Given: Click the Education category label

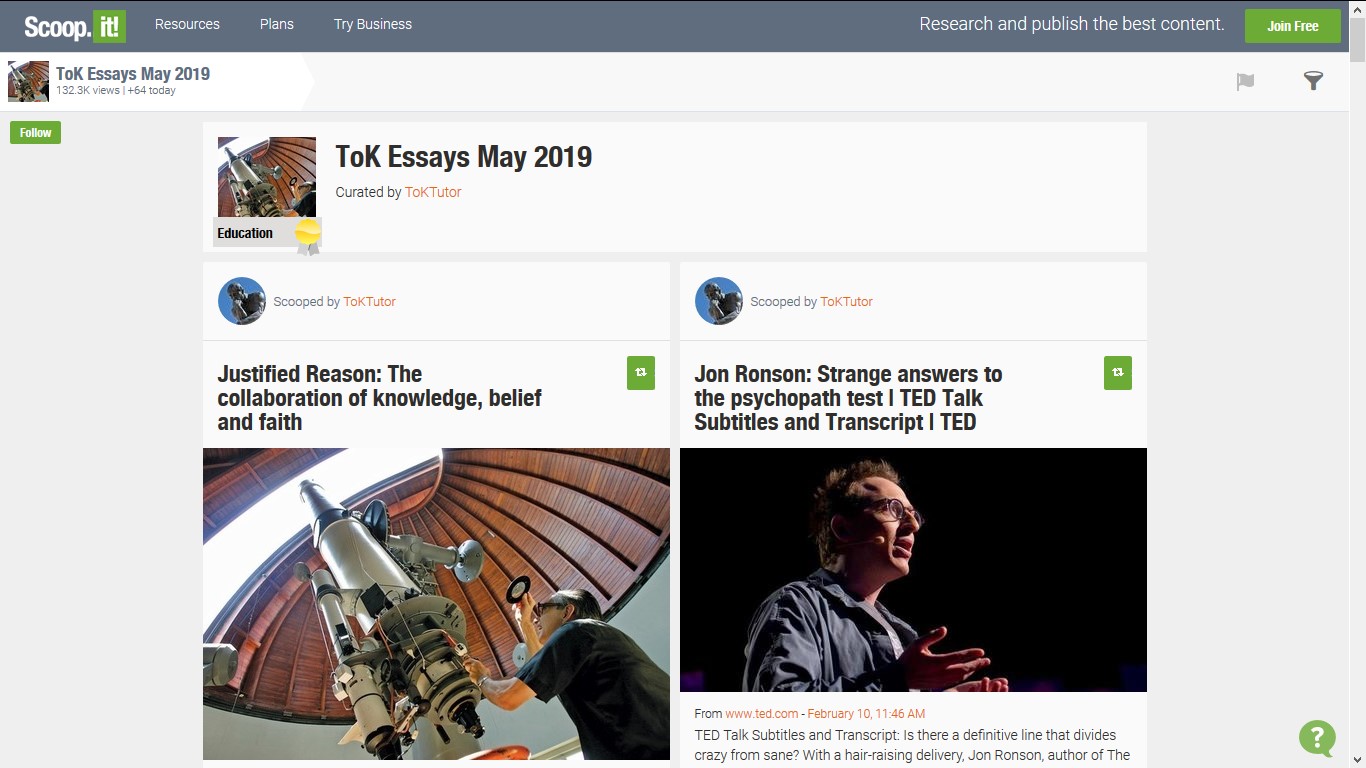Looking at the screenshot, I should click(x=245, y=233).
